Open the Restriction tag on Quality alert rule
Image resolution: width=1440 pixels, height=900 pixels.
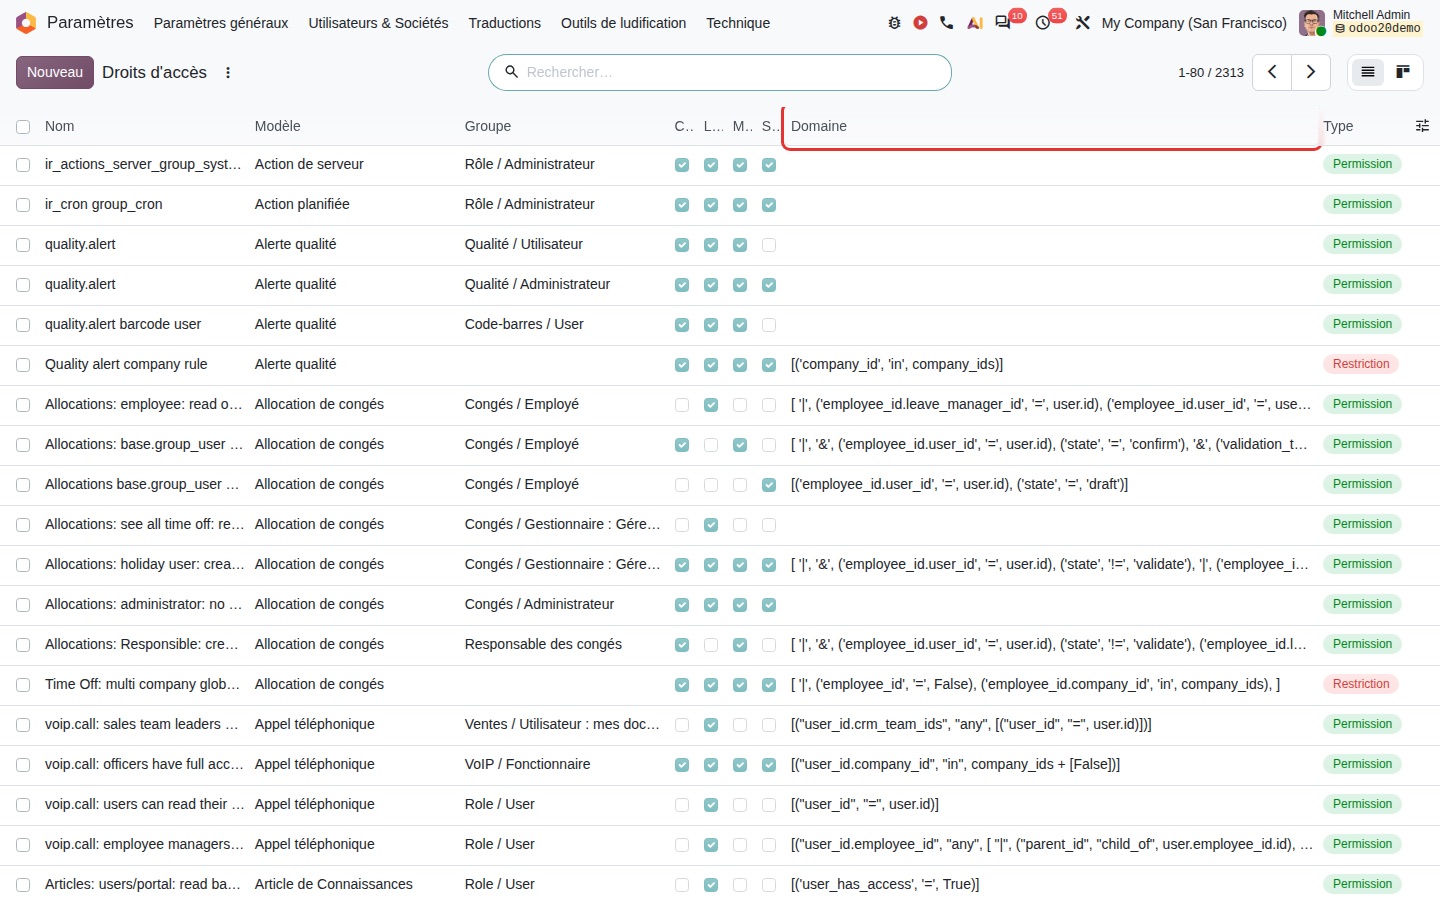tap(1360, 364)
